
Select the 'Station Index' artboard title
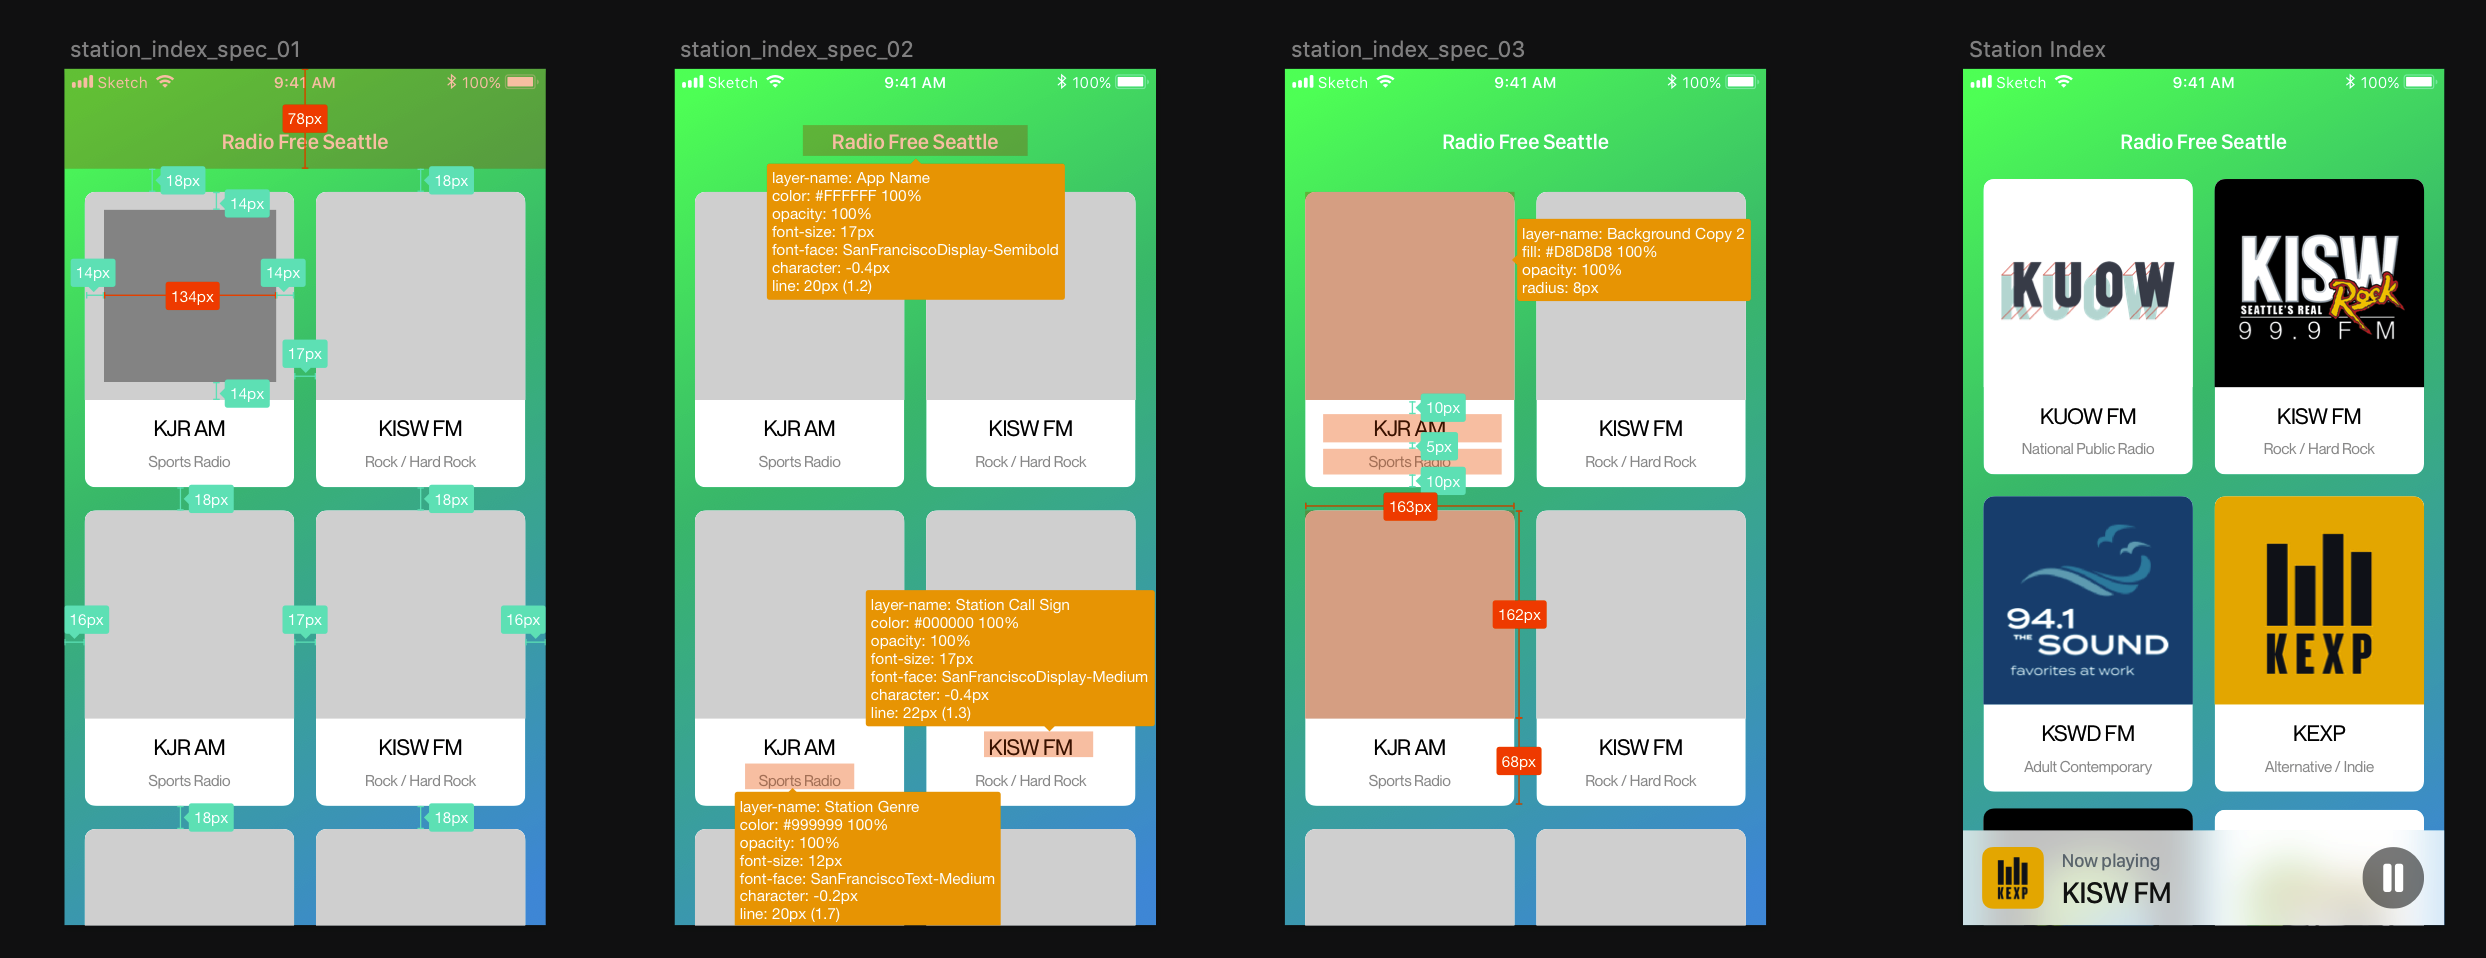point(2037,49)
